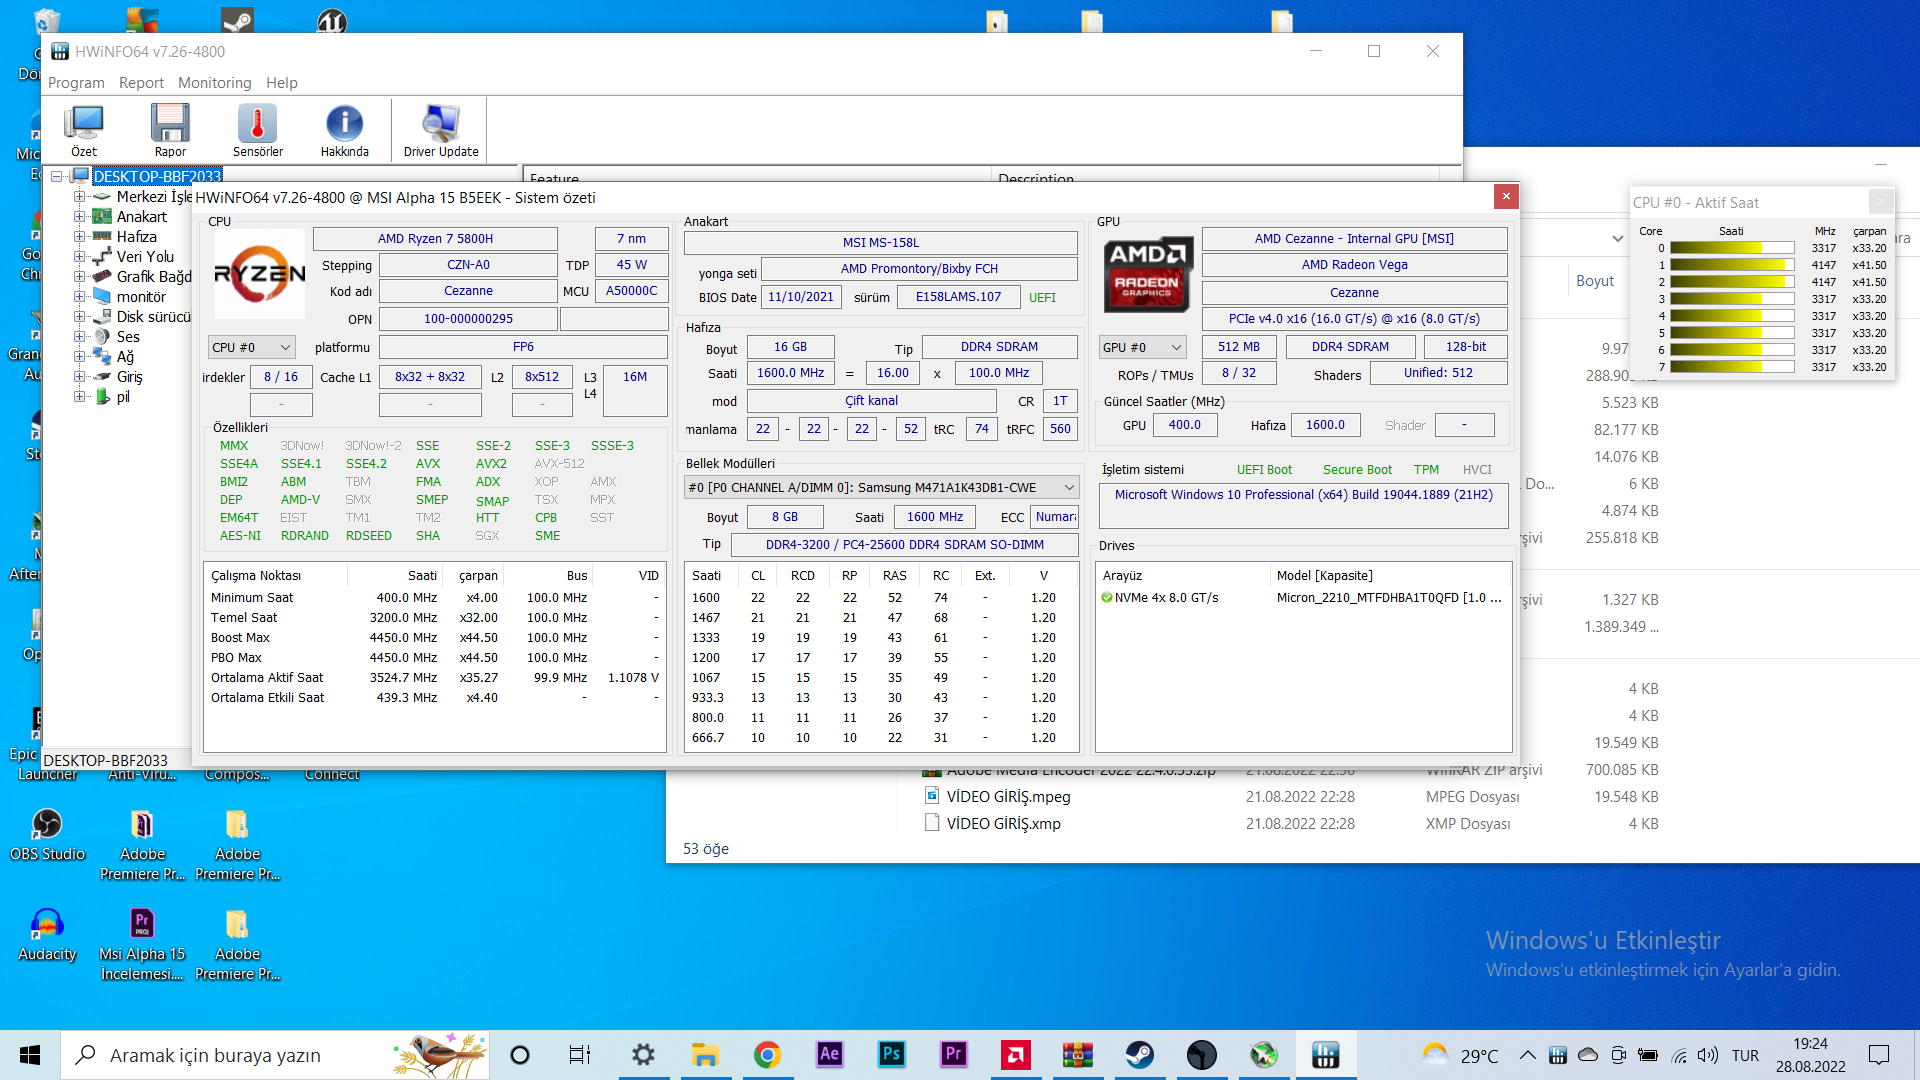
Task: Expand the Veri Yolu tree node
Action: tap(79, 256)
